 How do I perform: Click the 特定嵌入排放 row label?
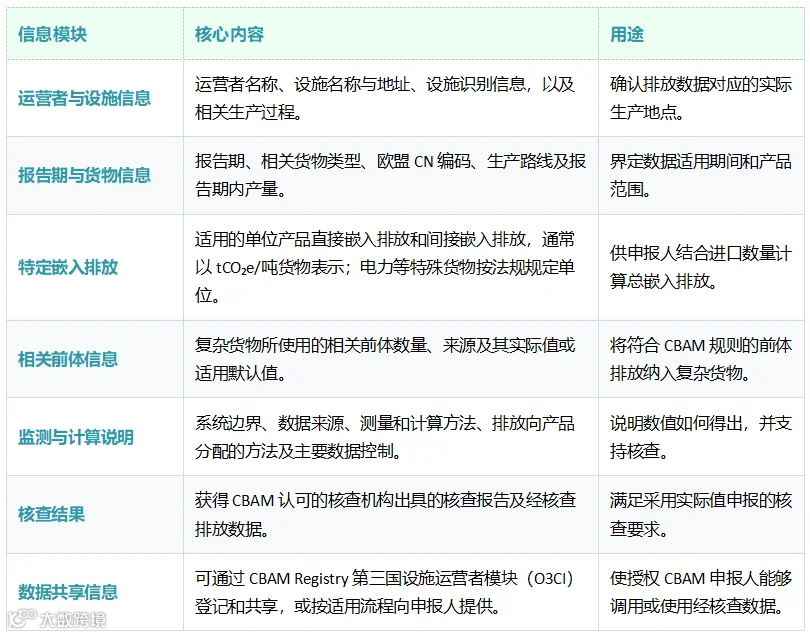(x=68, y=268)
